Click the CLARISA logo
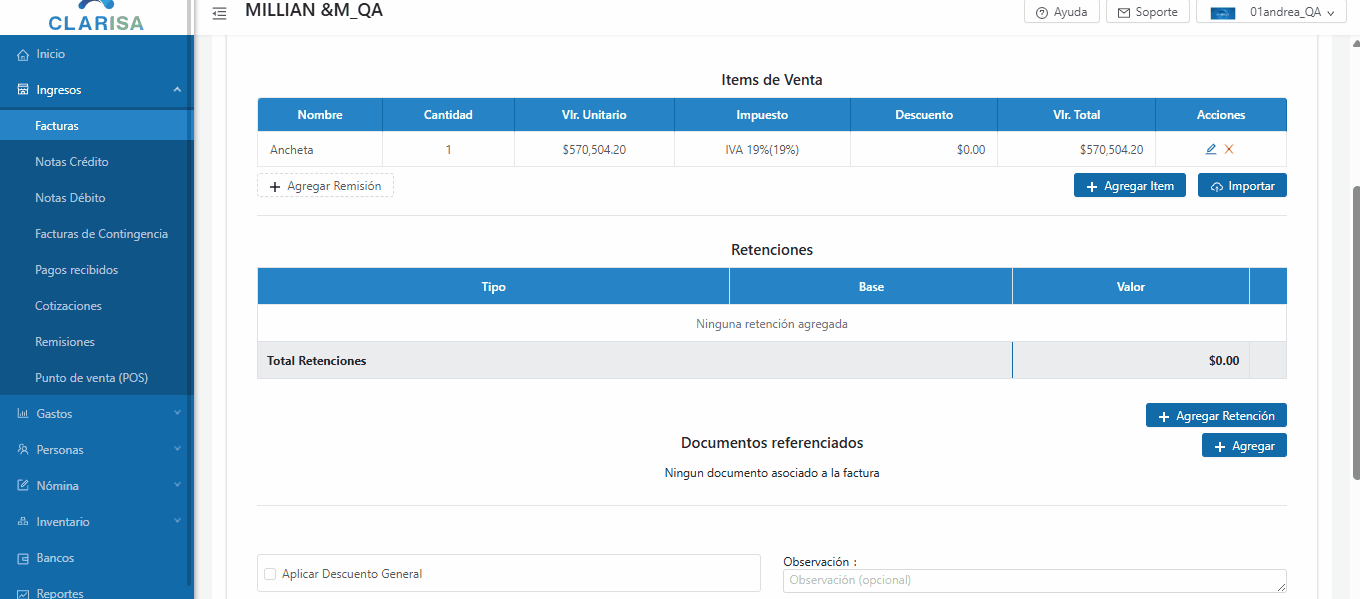 pos(96,17)
